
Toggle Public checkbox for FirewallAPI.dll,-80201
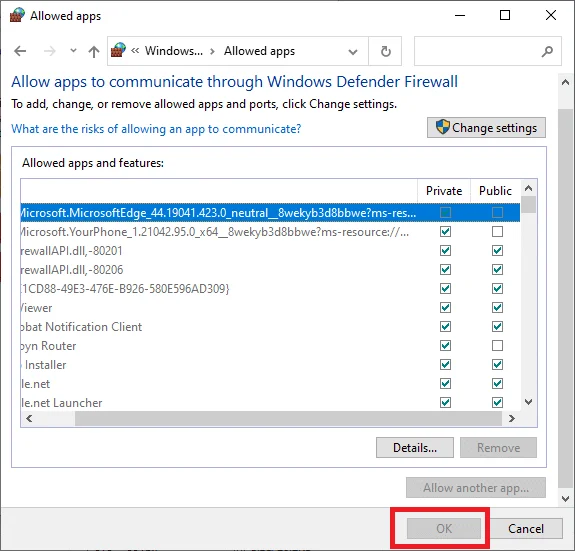[x=497, y=251]
